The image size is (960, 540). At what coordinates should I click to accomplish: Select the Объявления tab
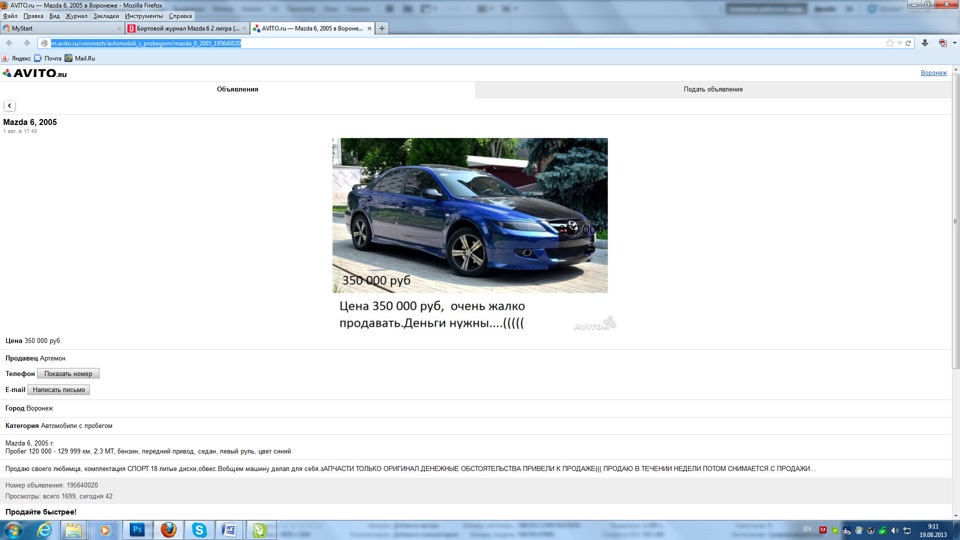coord(238,89)
